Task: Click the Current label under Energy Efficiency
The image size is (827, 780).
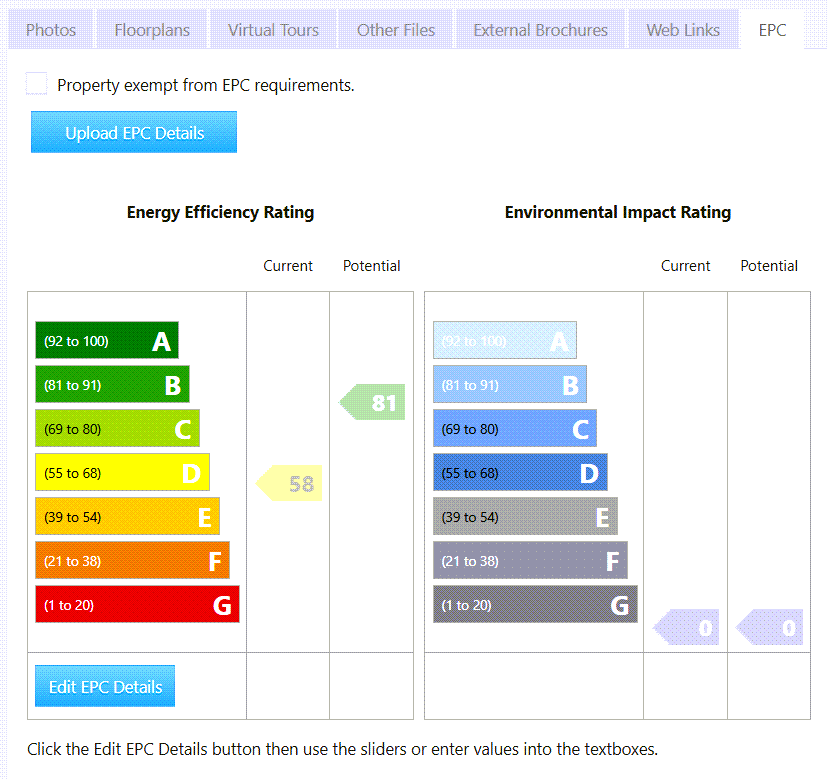Action: click(288, 266)
